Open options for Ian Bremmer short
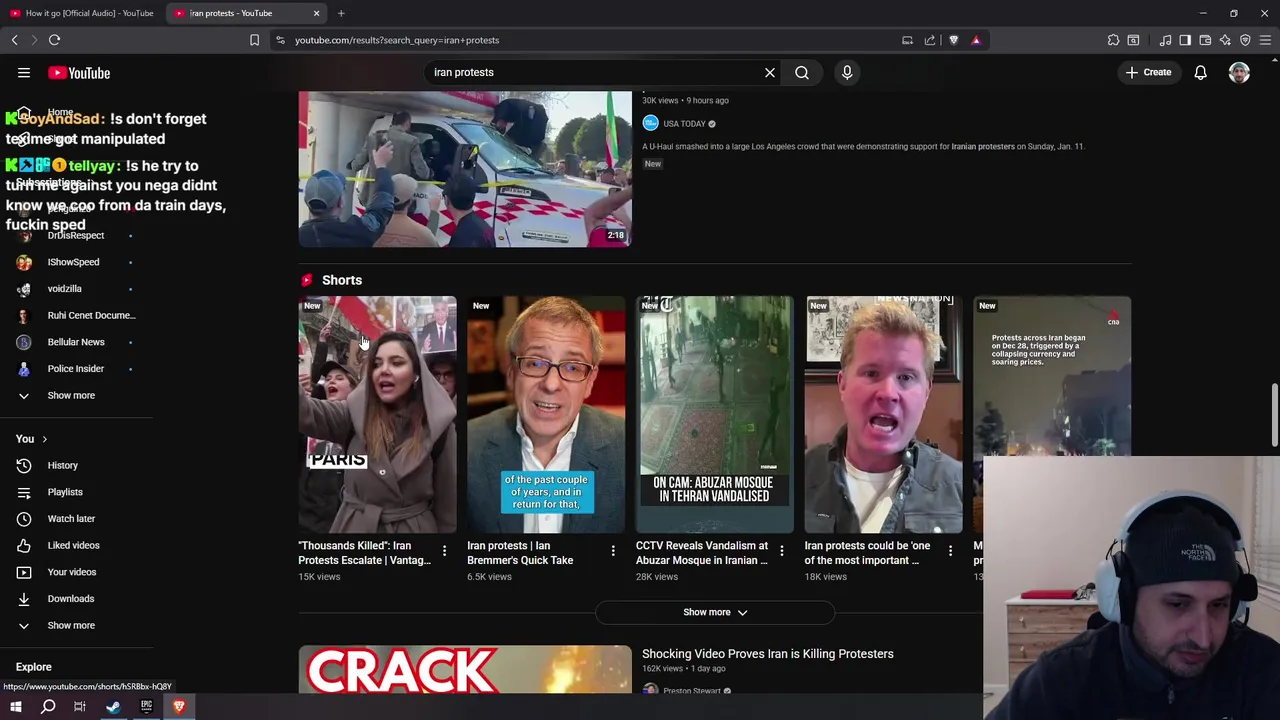The width and height of the screenshot is (1280, 720). coord(613,550)
